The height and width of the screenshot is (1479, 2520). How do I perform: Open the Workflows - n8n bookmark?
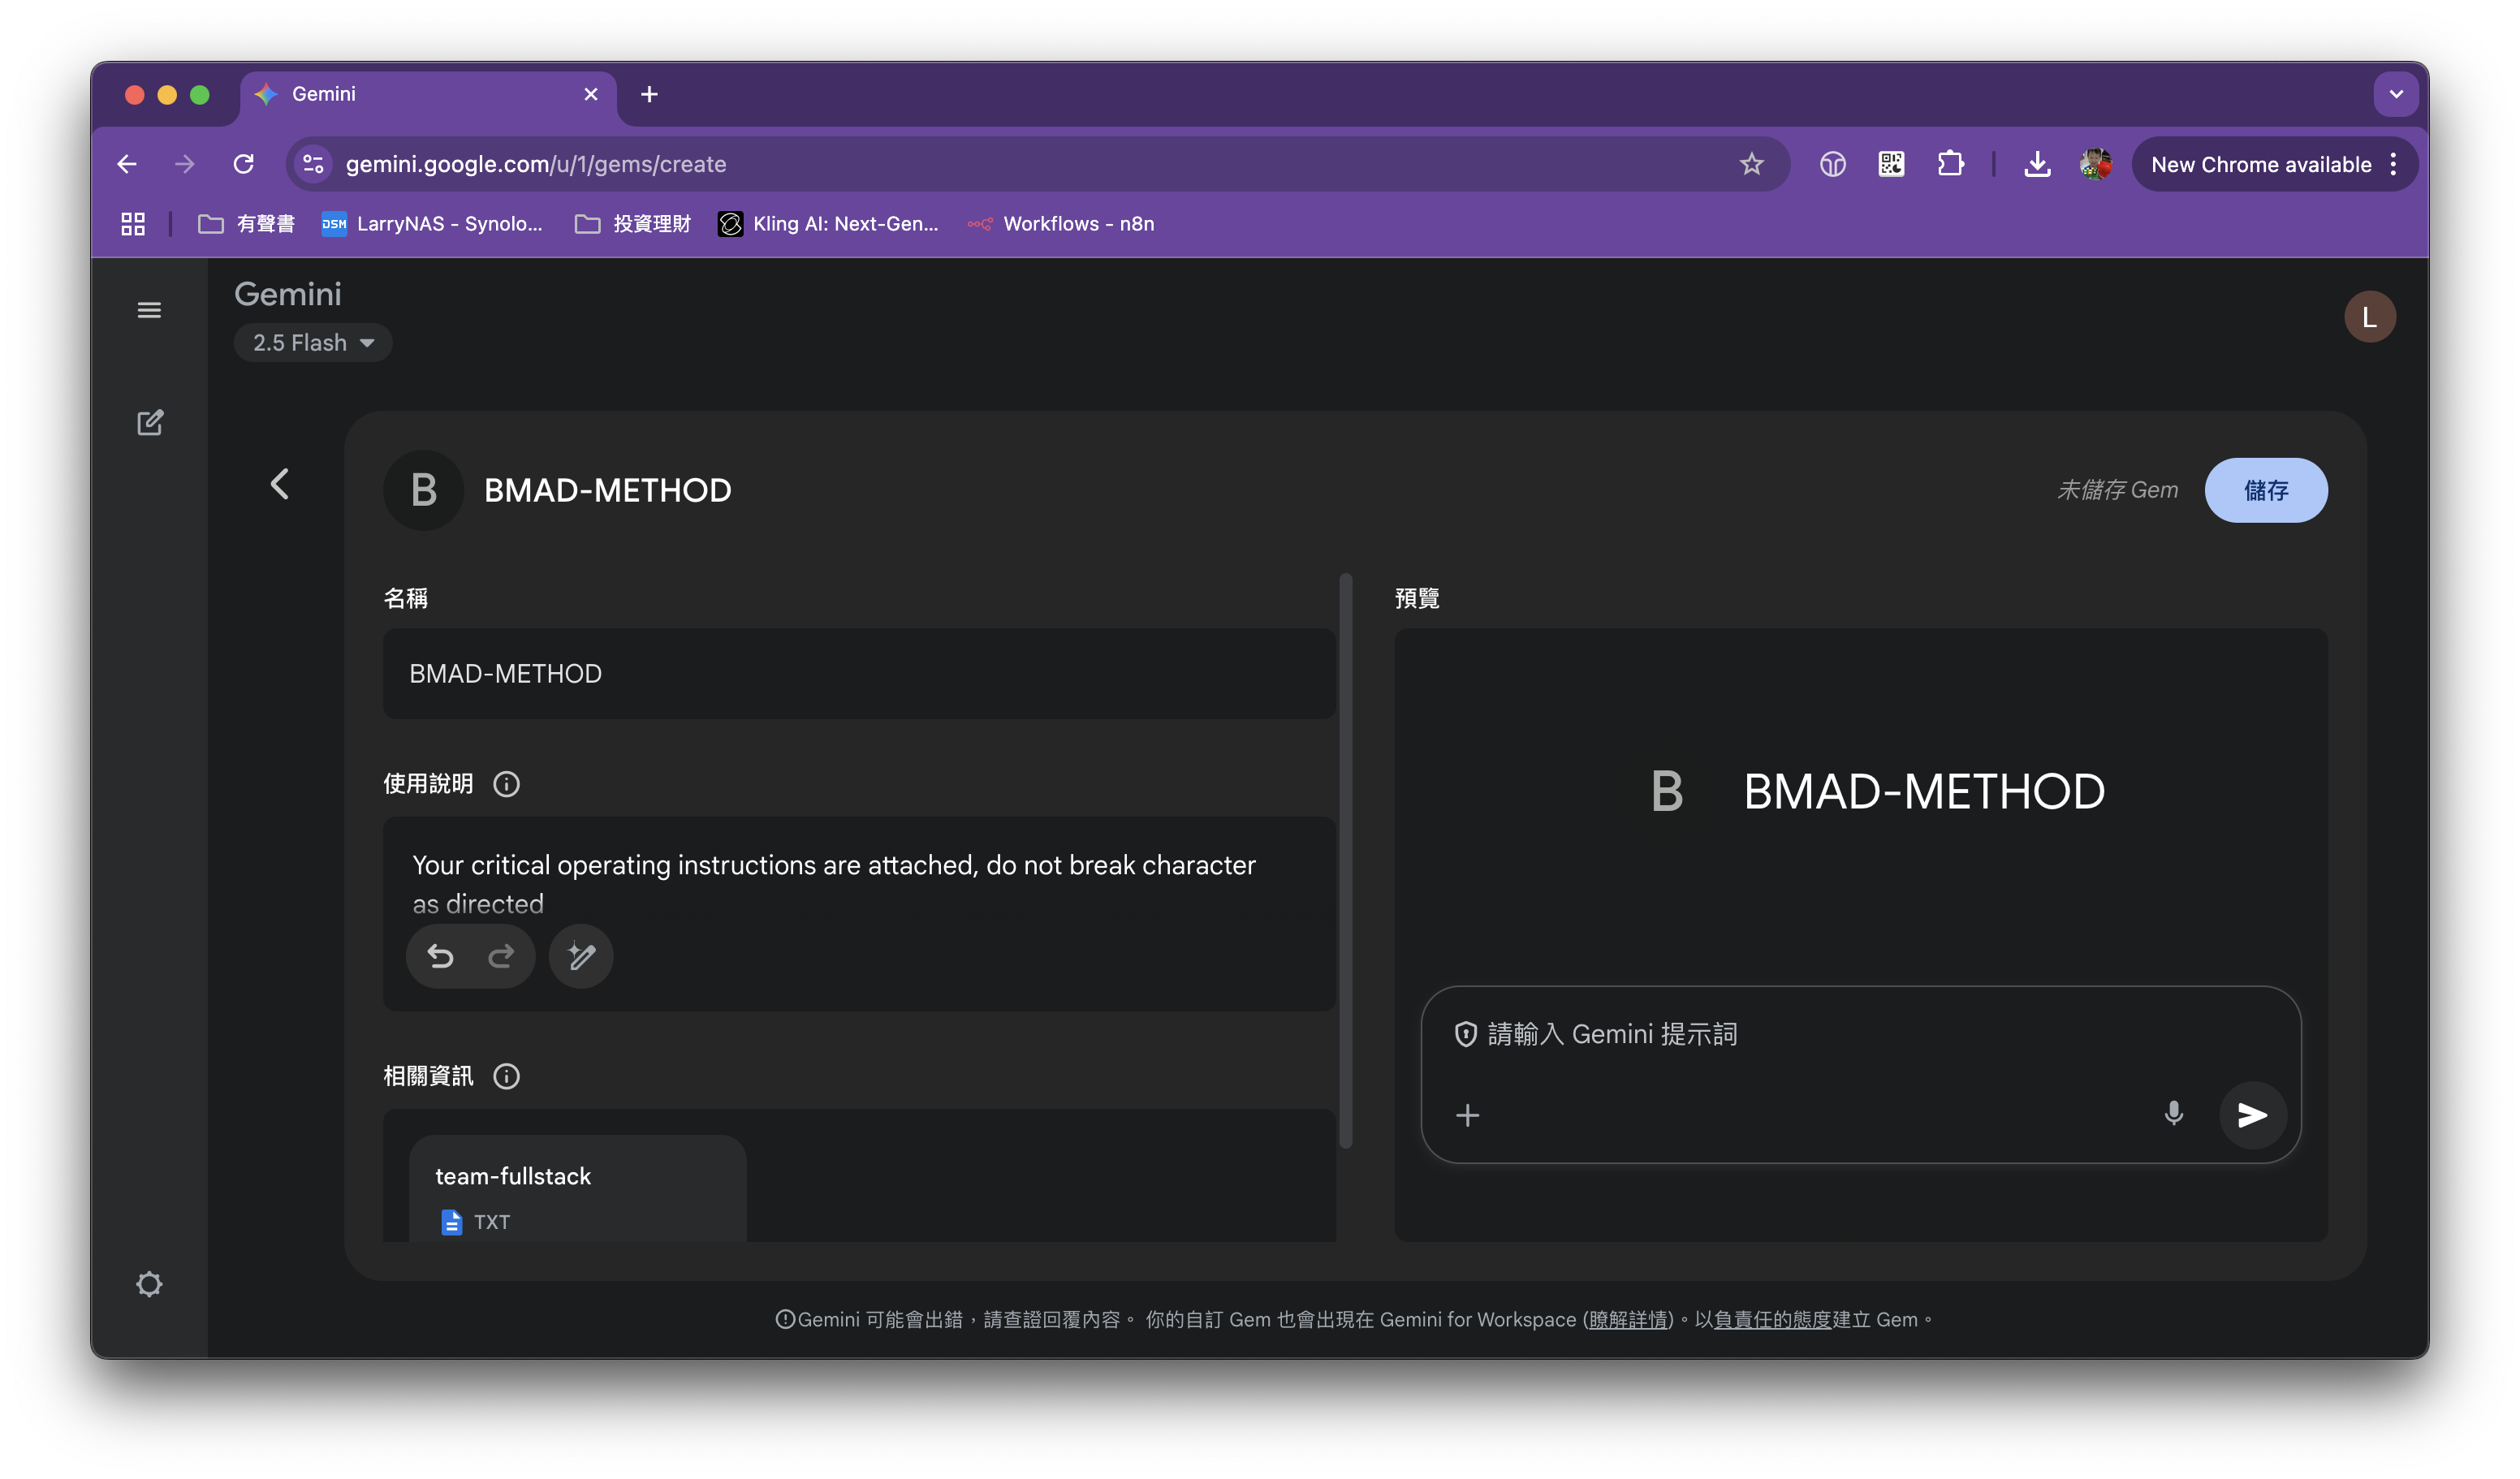coord(1062,224)
